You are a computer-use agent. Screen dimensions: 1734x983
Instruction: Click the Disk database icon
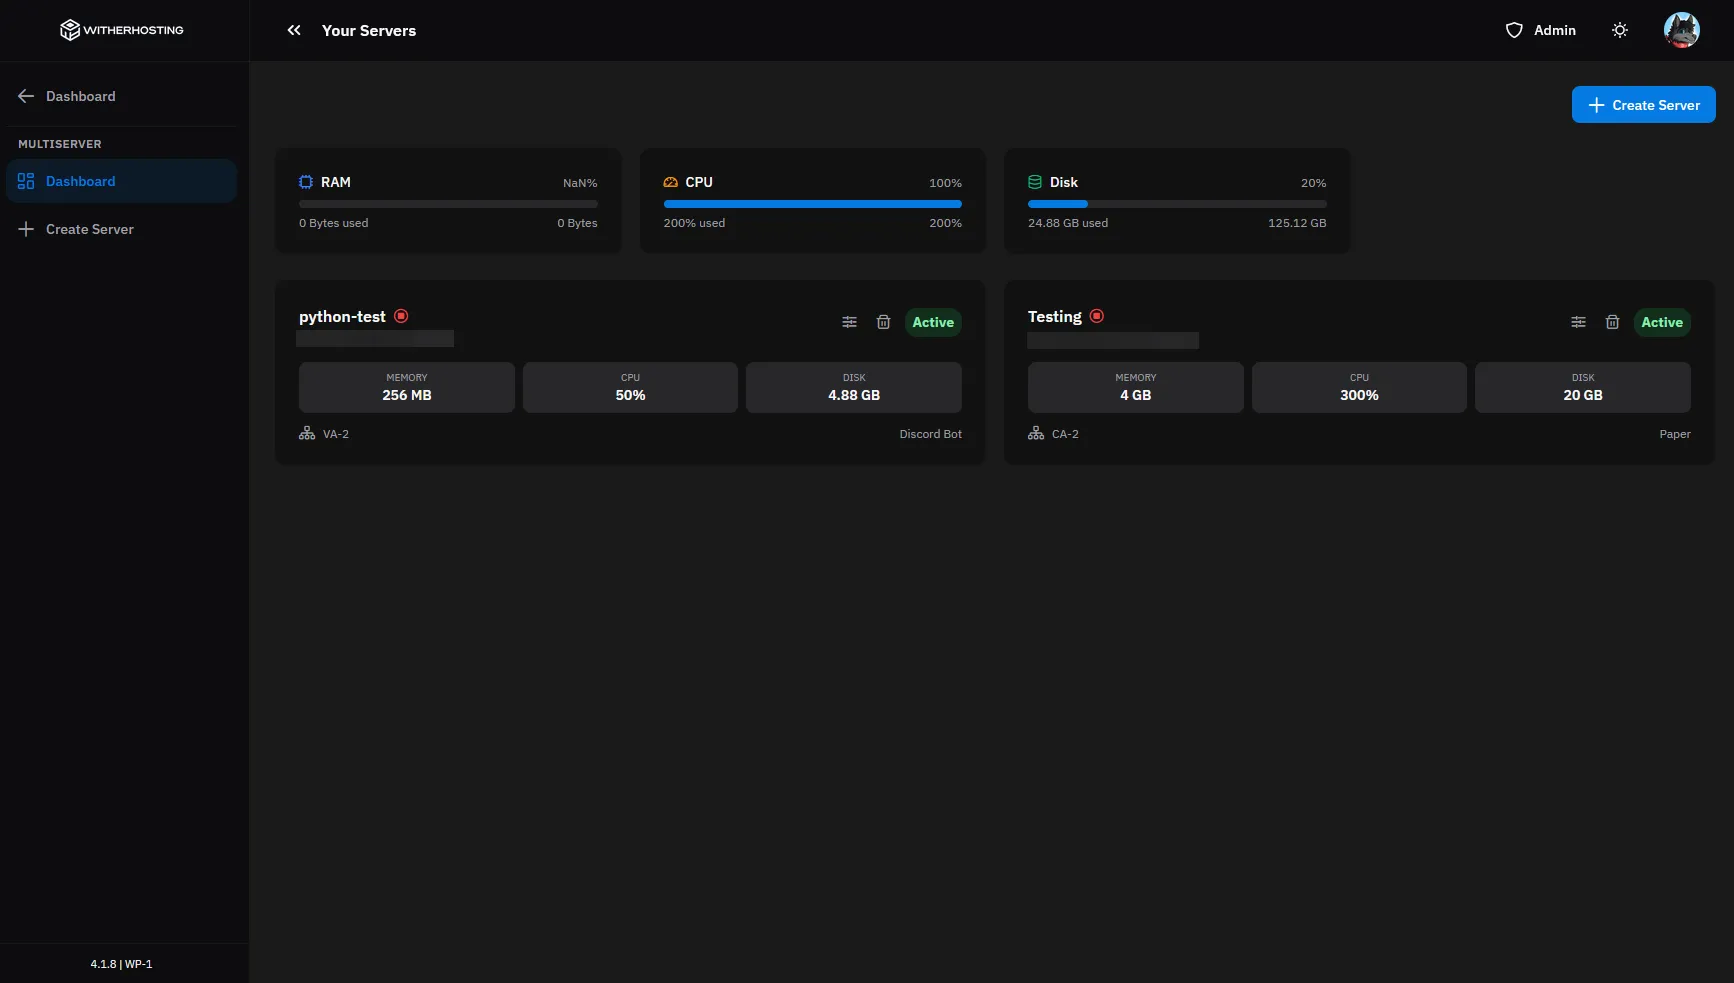click(x=1035, y=182)
